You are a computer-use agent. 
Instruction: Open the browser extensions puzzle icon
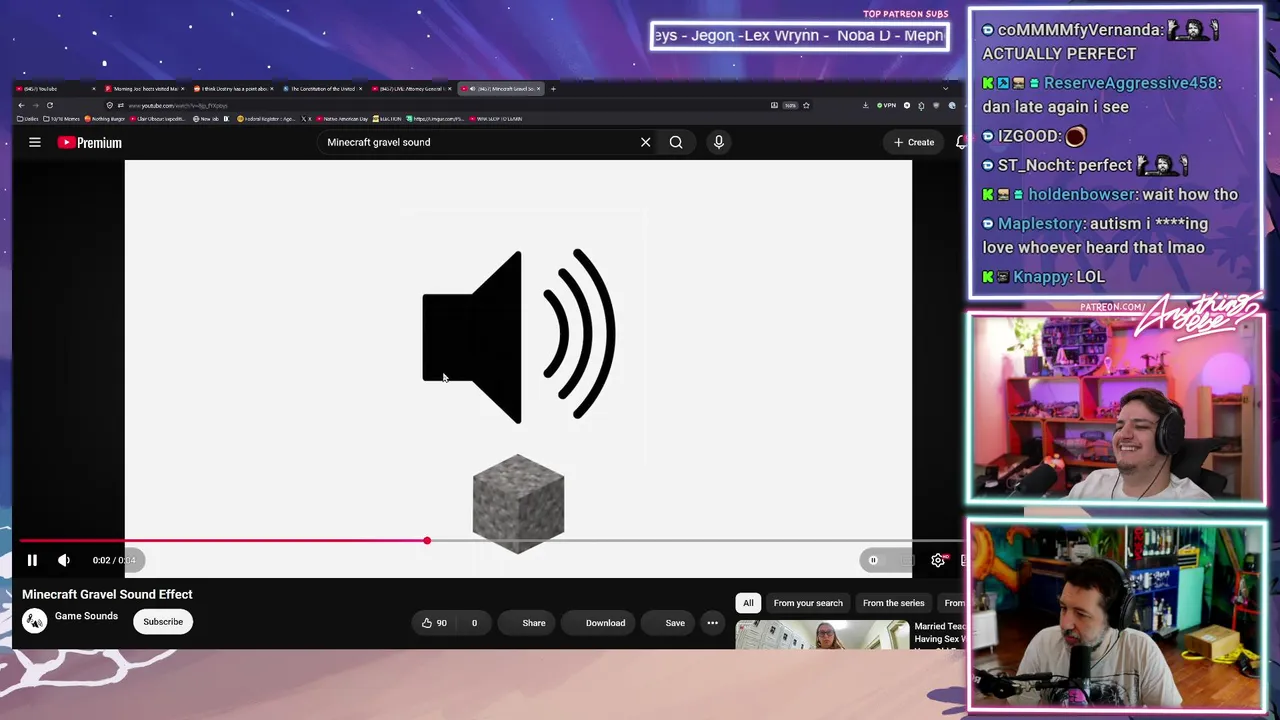(921, 105)
